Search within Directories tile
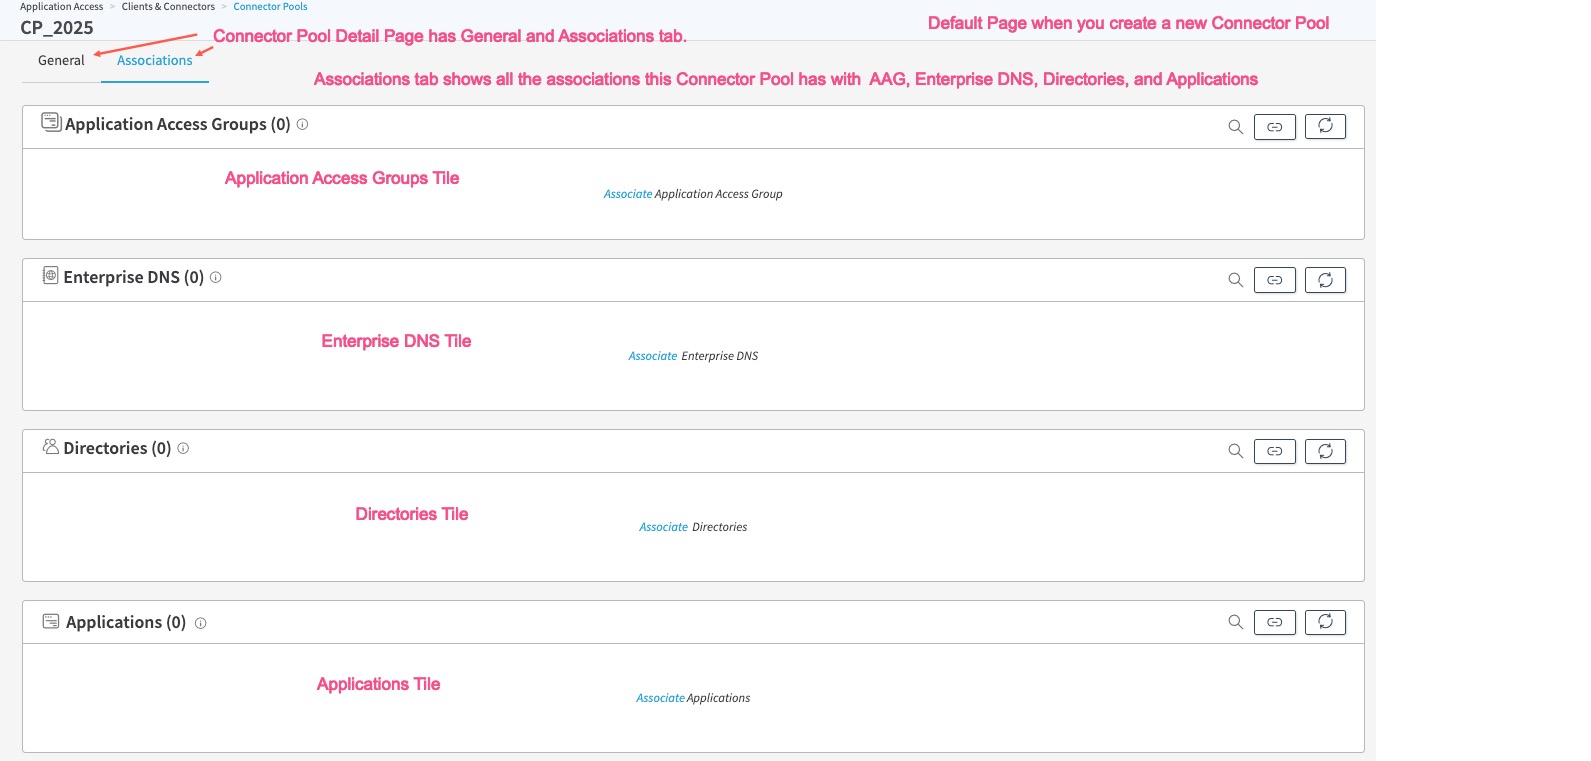 tap(1235, 451)
